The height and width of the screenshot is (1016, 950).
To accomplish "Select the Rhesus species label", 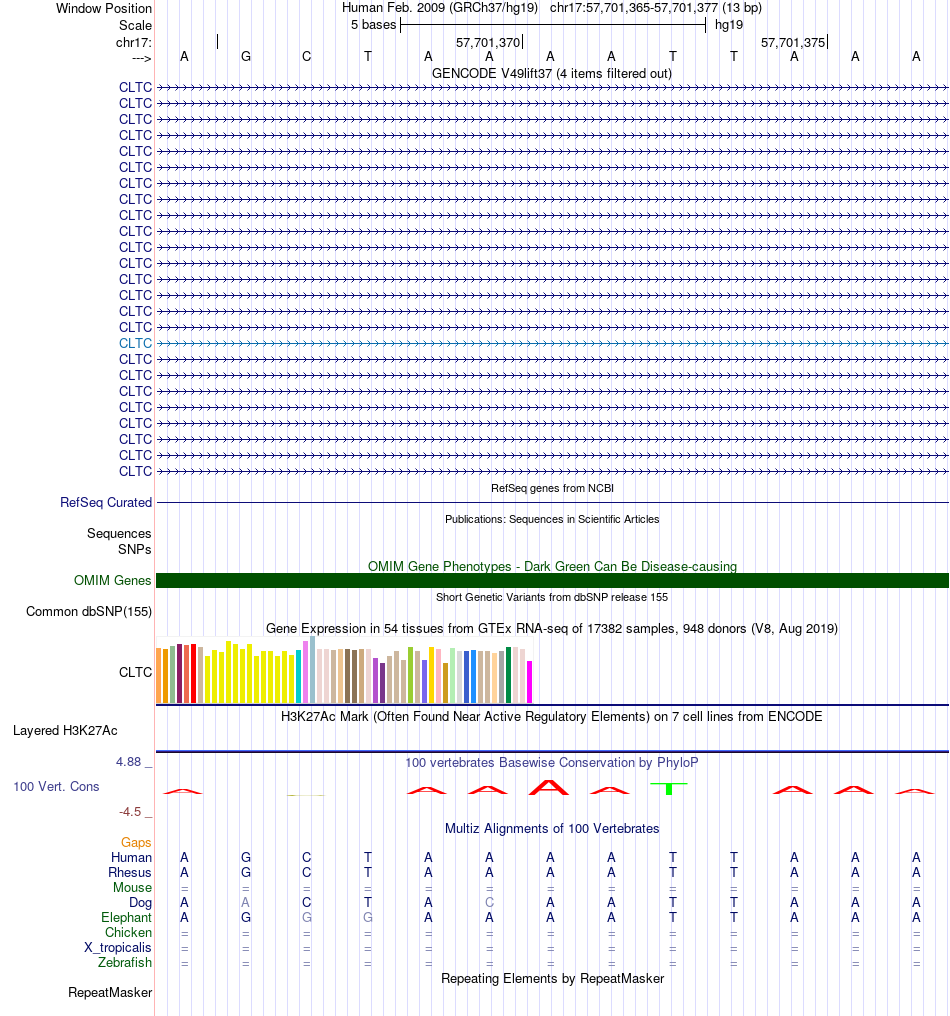I will point(130,873).
